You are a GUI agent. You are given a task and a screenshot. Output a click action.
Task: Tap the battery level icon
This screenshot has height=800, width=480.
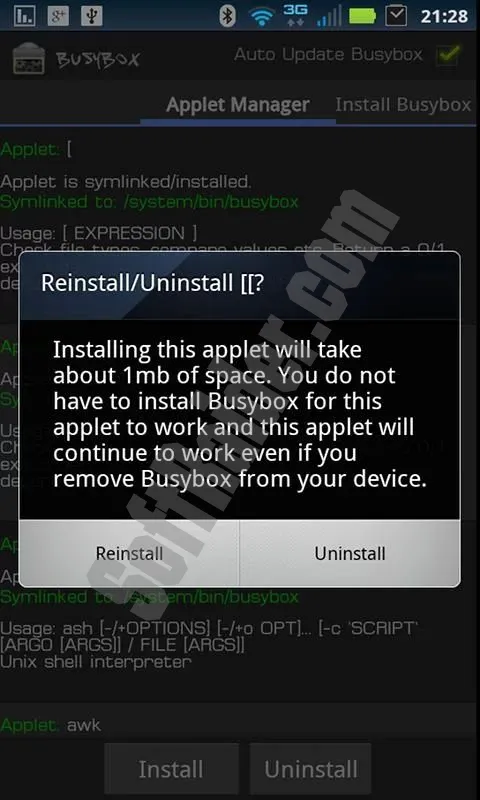363,16
